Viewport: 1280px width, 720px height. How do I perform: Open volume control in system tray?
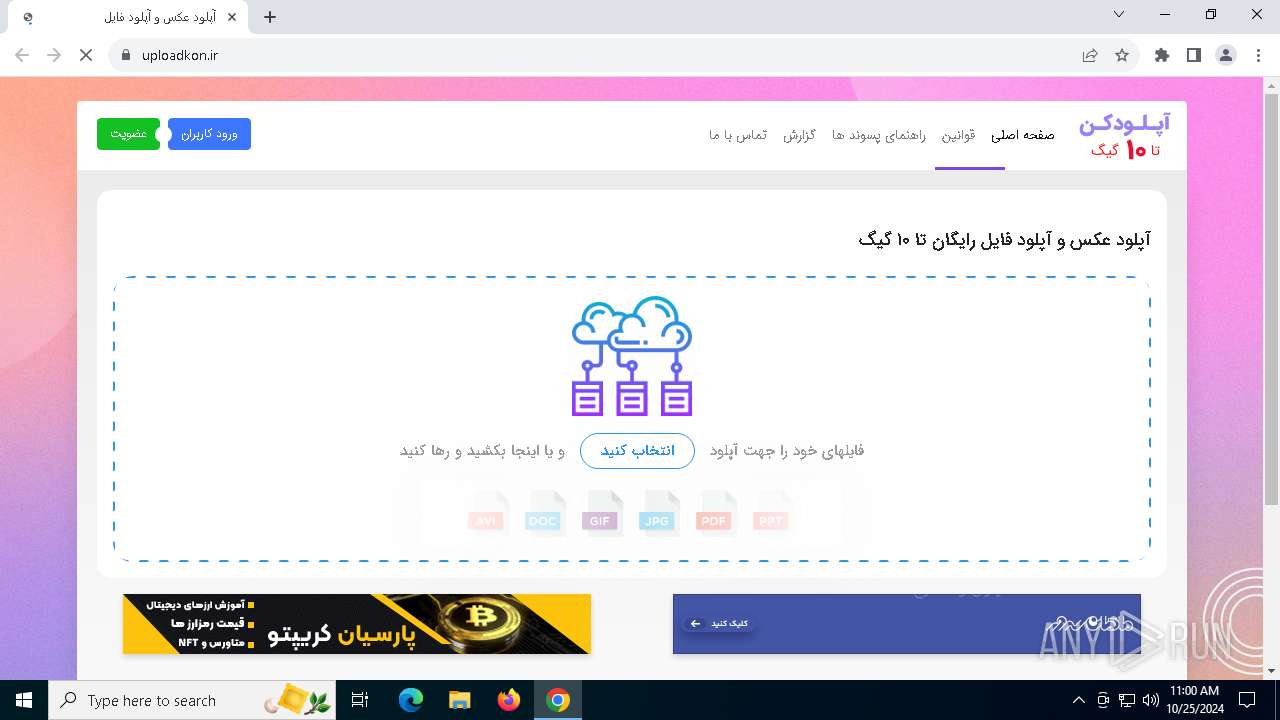pos(1151,700)
